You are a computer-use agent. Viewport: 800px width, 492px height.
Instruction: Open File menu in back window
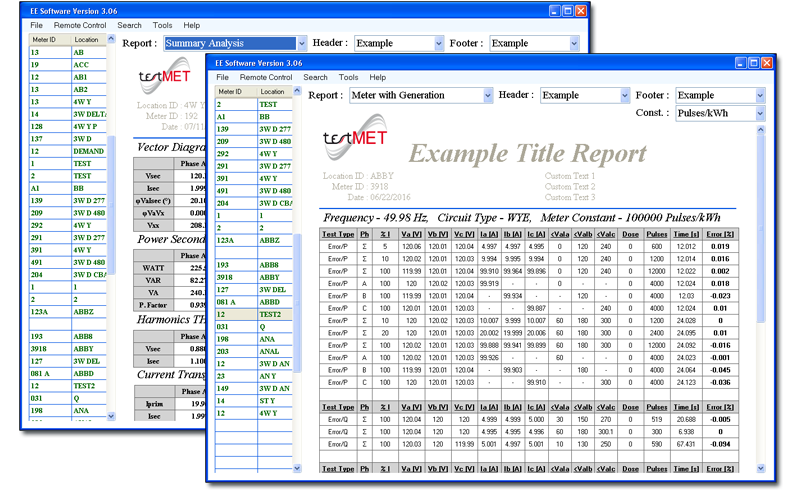tap(36, 25)
